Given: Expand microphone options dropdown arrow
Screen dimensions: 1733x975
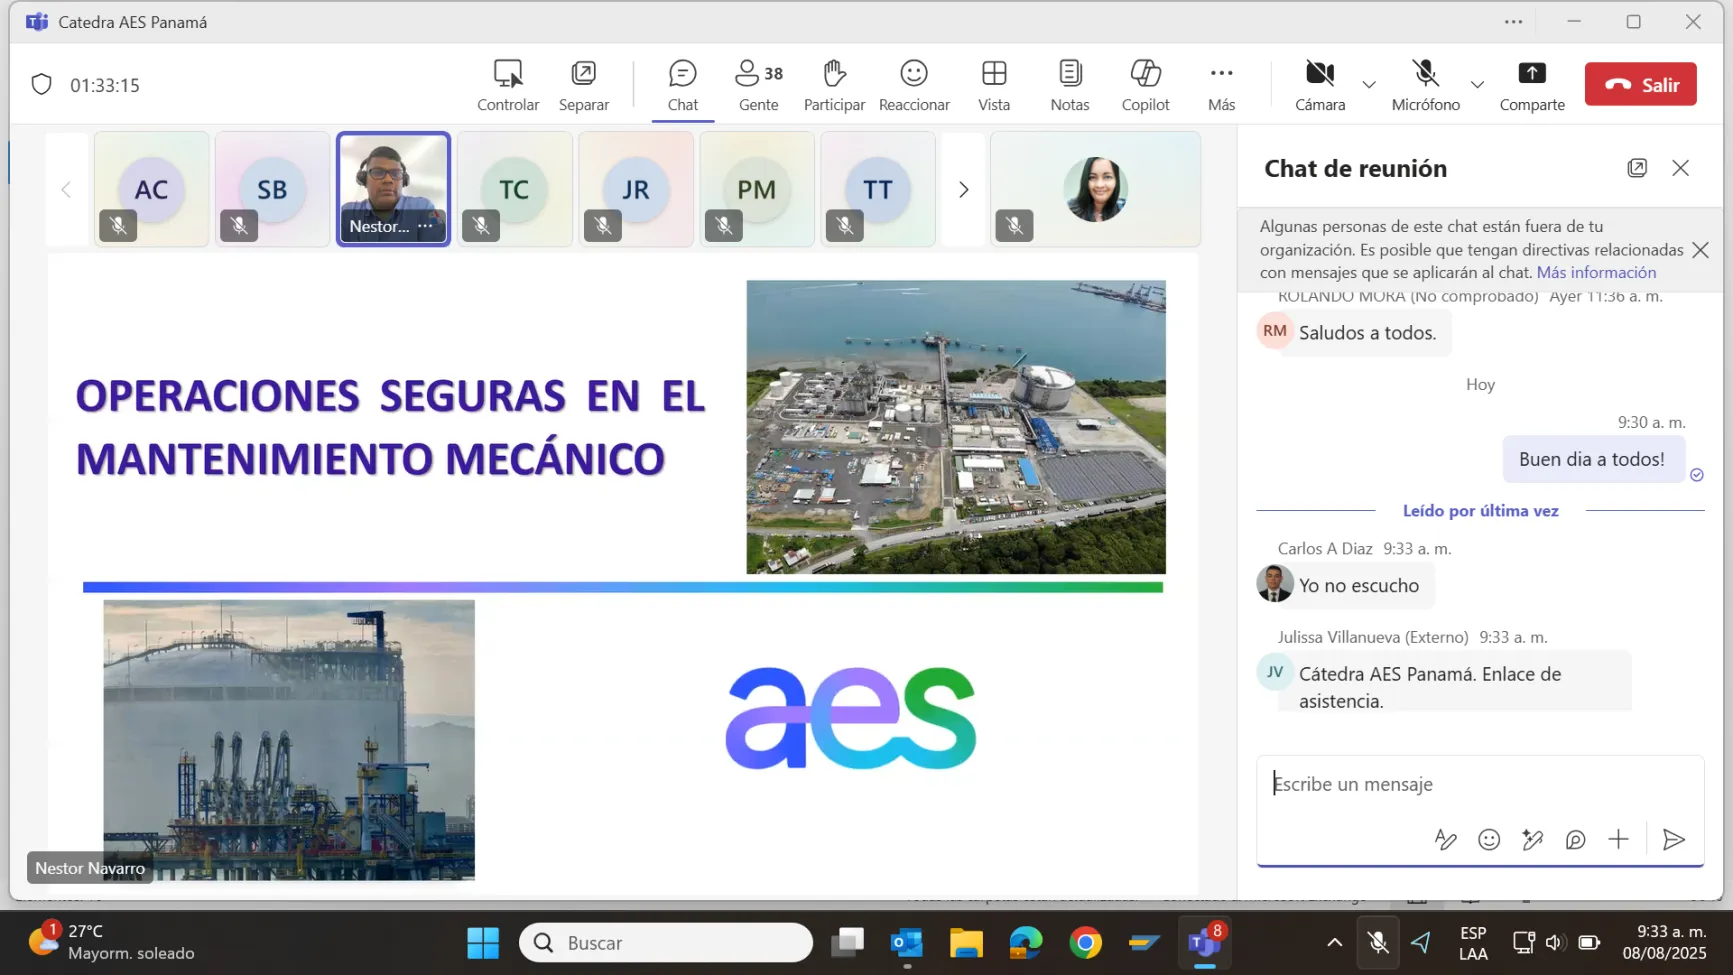Looking at the screenshot, I should [x=1477, y=85].
